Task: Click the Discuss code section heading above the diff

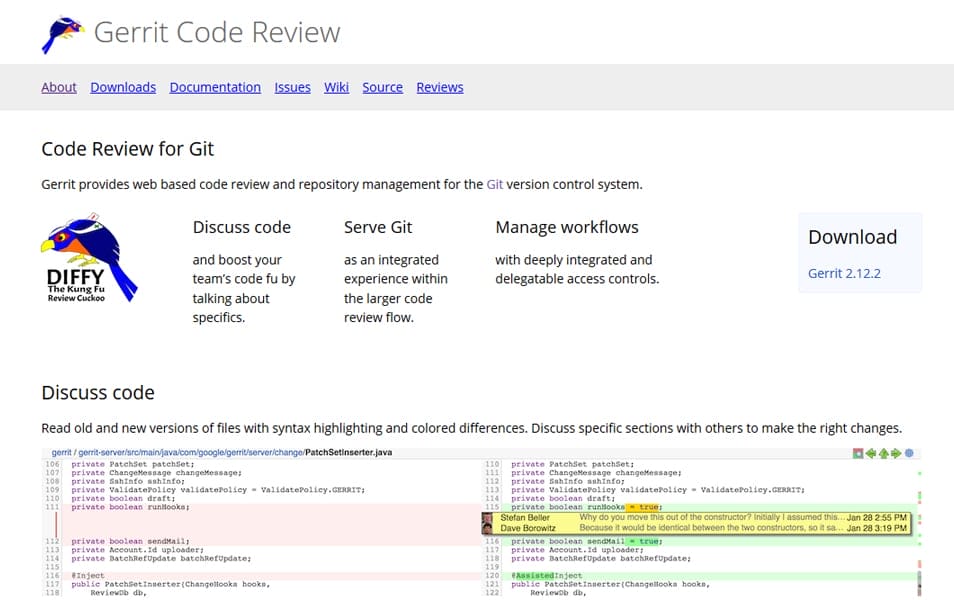Action: (x=98, y=393)
